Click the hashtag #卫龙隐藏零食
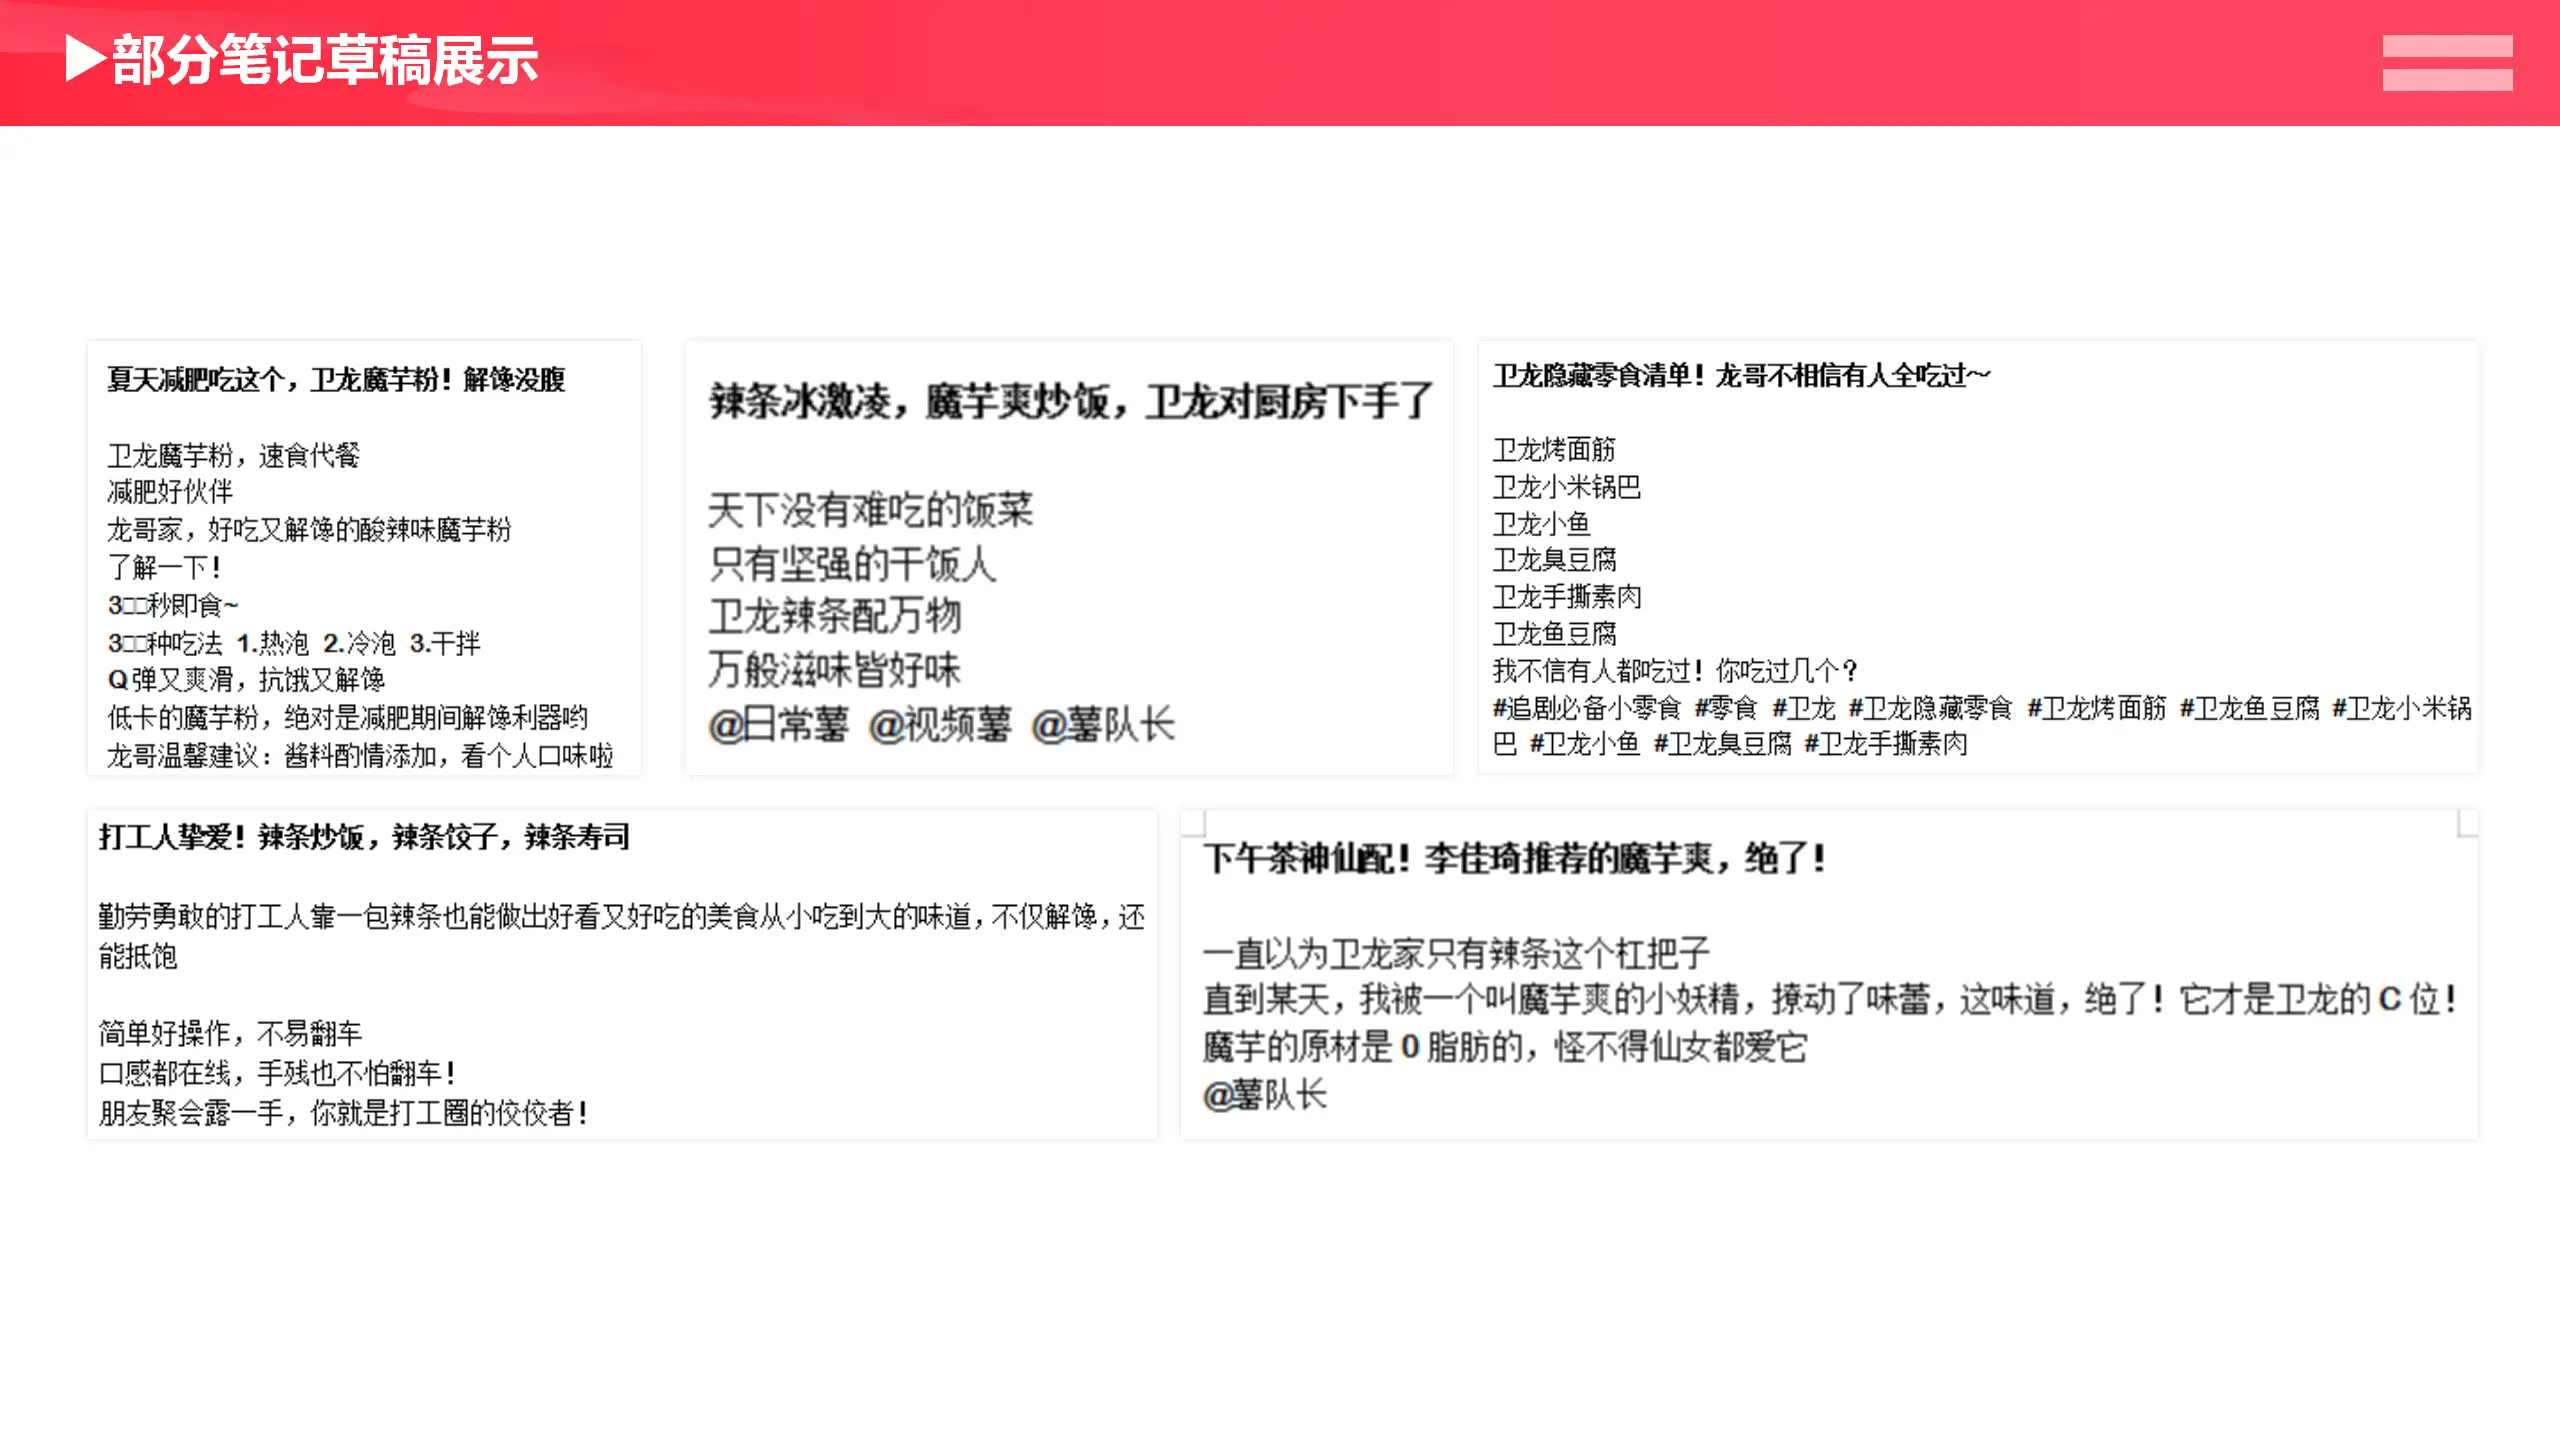This screenshot has width=2560, height=1440. pos(1930,708)
